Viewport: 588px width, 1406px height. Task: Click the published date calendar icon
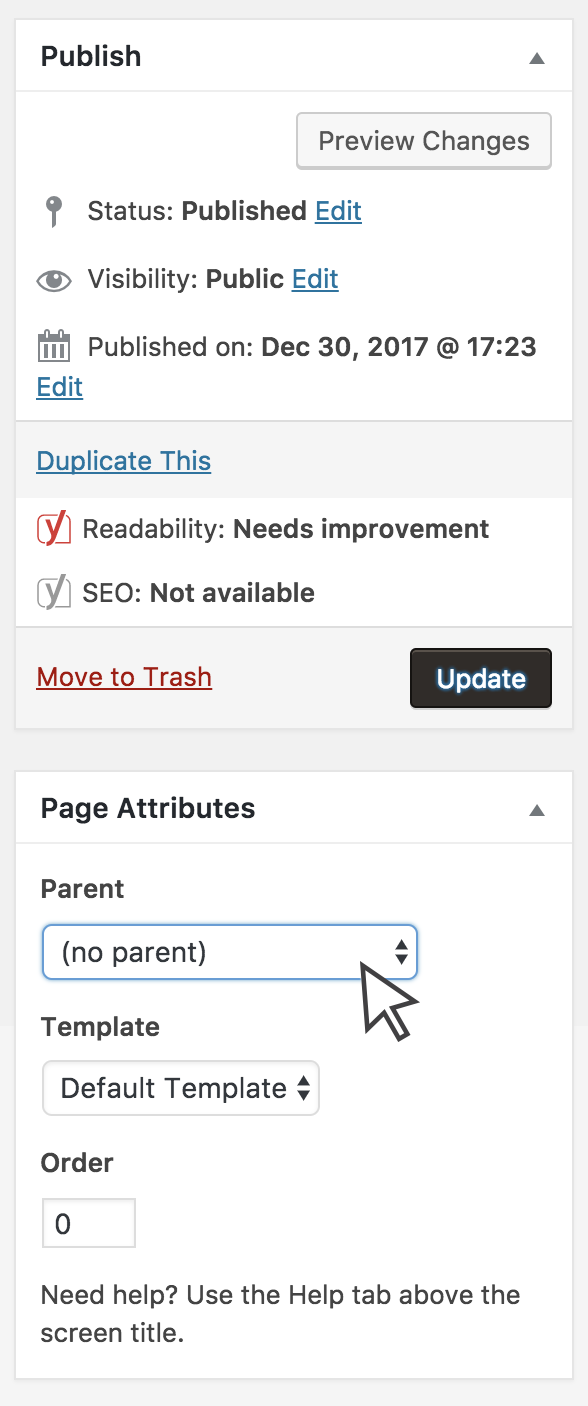54,347
